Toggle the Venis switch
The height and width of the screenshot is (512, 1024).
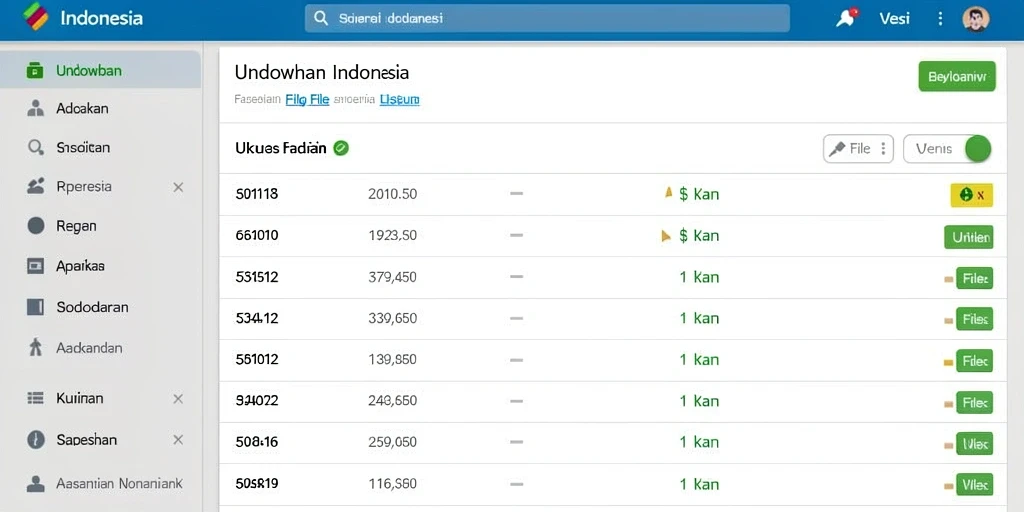[x=947, y=149]
